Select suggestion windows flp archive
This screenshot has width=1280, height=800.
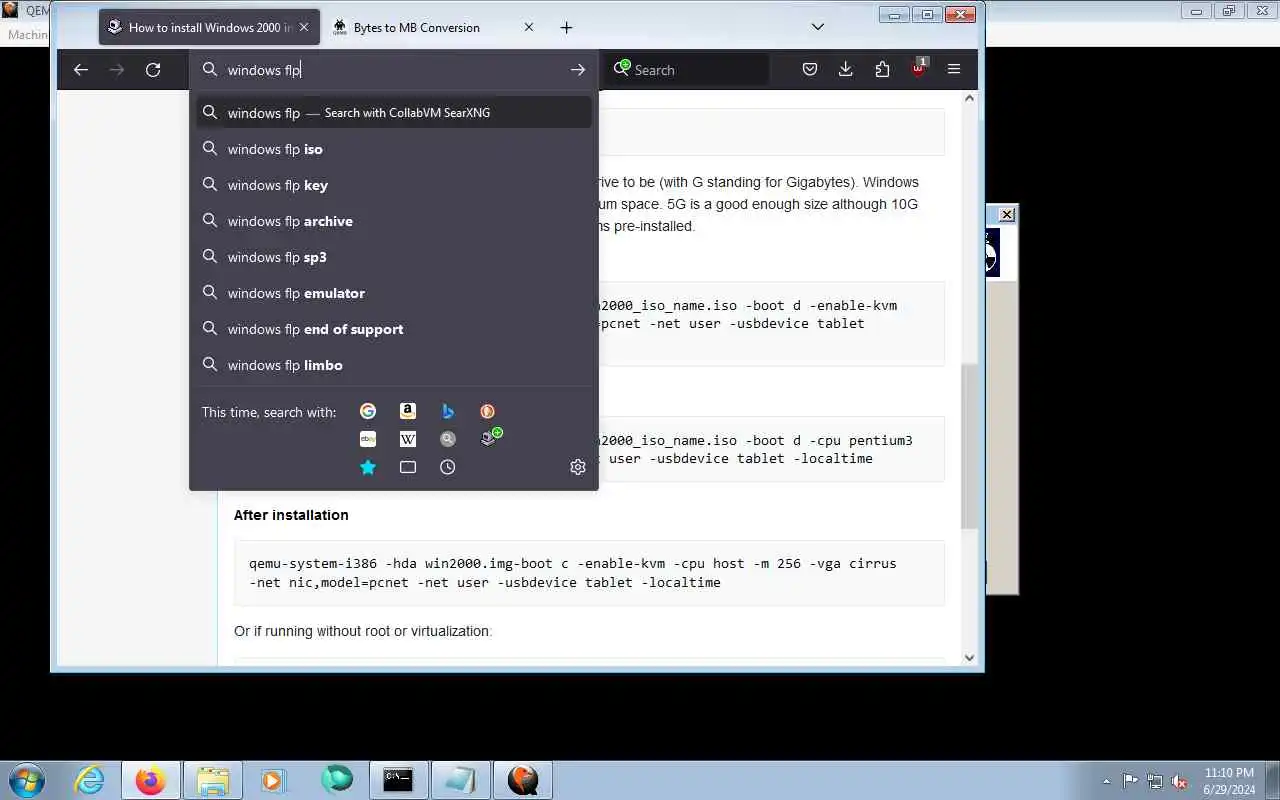click(x=394, y=221)
